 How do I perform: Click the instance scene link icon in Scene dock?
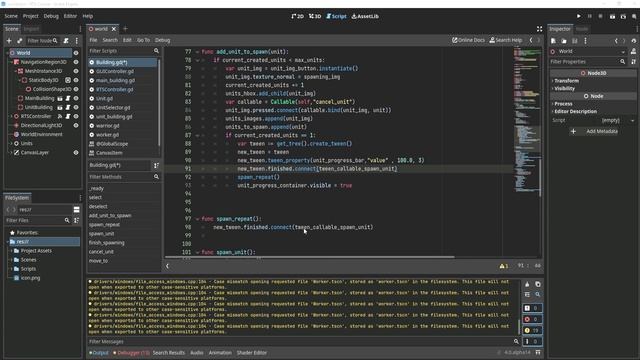[19, 41]
